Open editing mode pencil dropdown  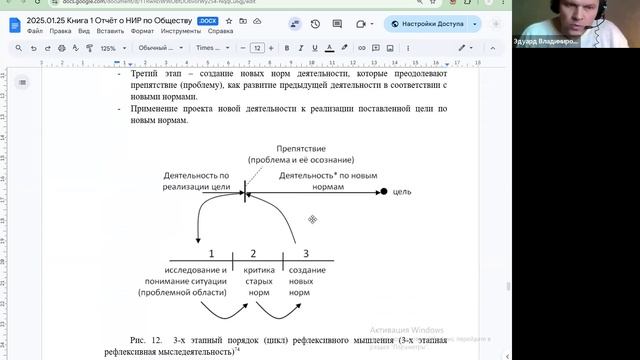[465, 48]
